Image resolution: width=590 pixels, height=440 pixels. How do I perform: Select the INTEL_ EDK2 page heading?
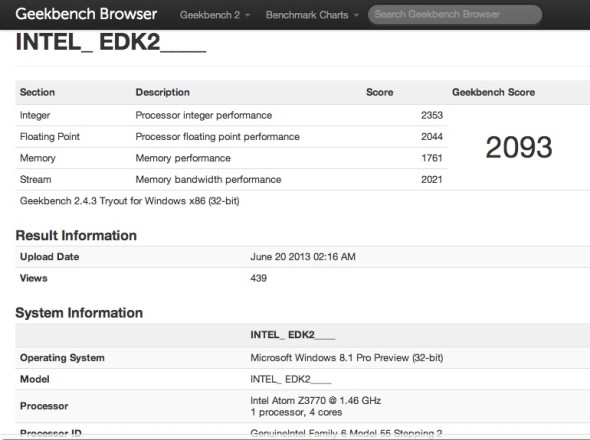point(111,42)
